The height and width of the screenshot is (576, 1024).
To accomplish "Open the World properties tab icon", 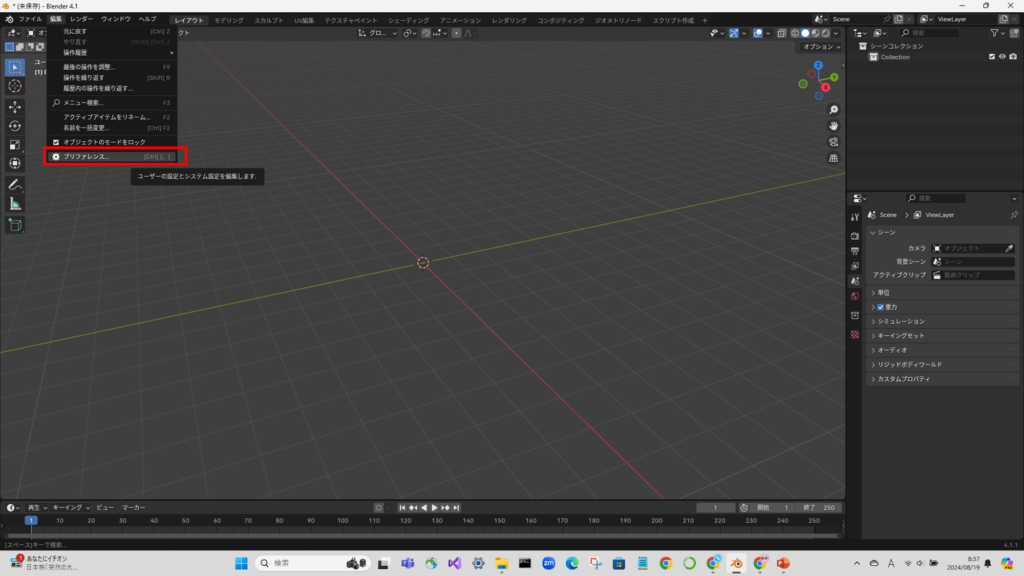I will click(x=855, y=297).
